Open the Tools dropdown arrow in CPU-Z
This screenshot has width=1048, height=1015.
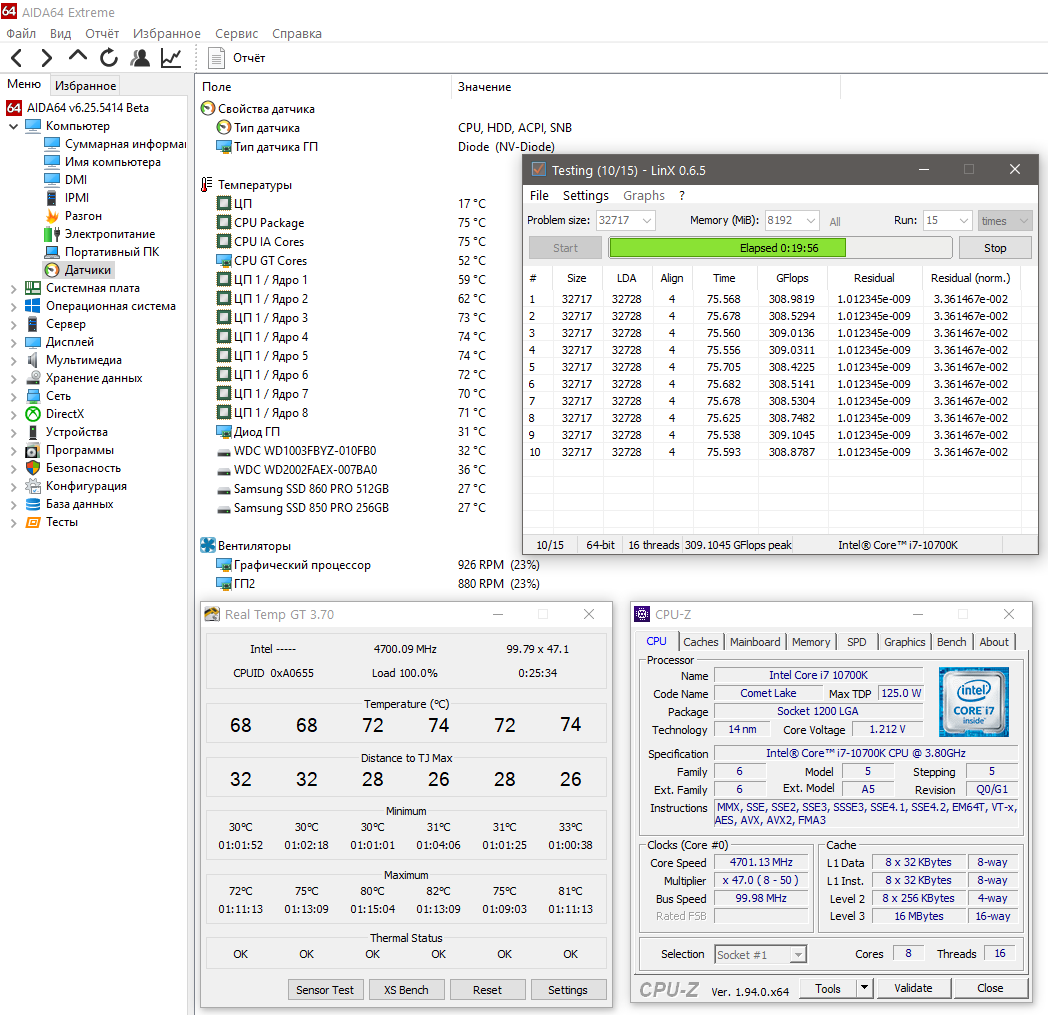(x=864, y=987)
